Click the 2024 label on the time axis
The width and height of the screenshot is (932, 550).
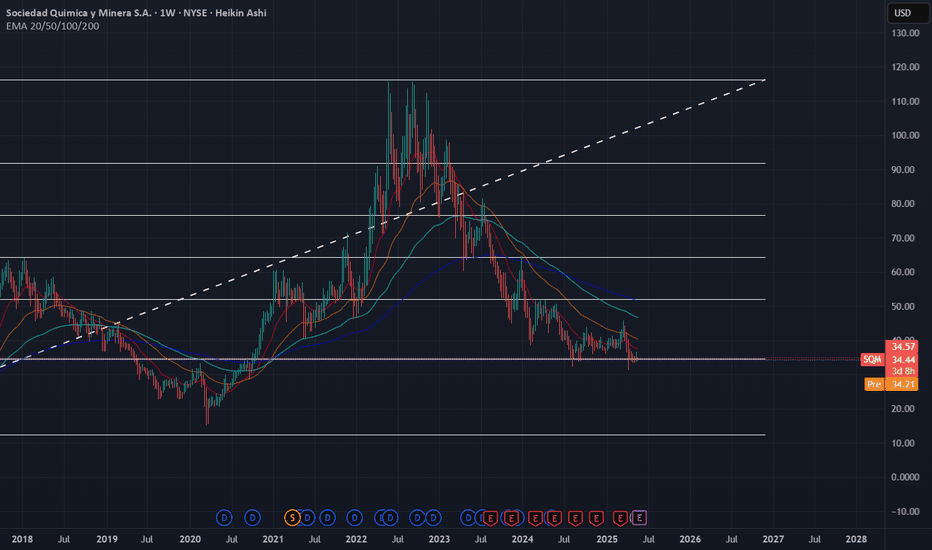[x=522, y=539]
